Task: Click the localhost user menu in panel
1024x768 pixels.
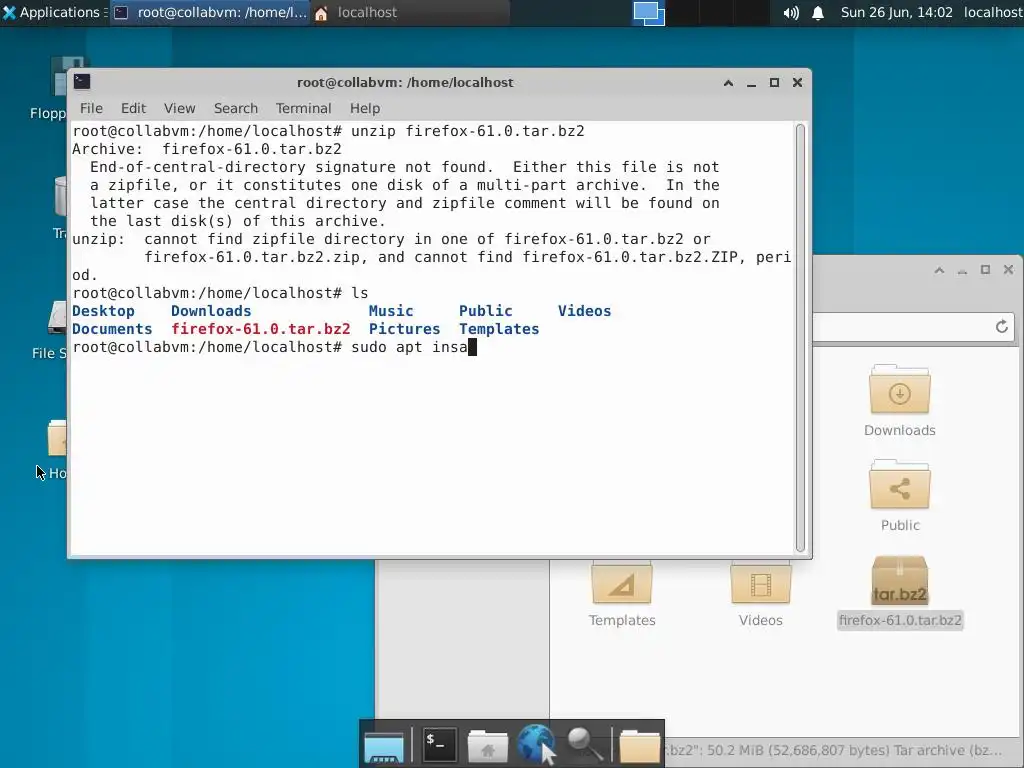Action: (x=993, y=12)
